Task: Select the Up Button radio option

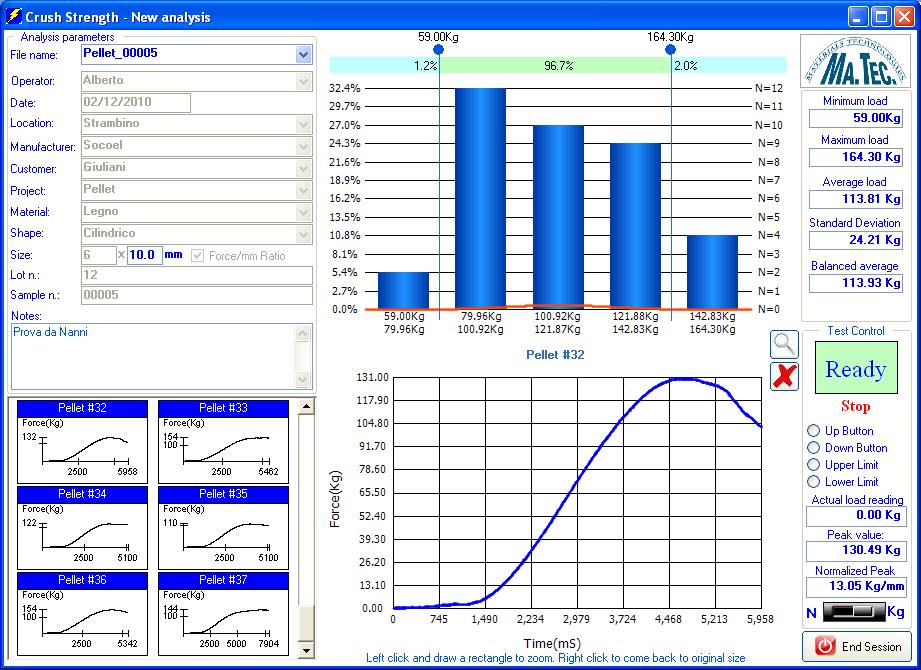Action: (x=814, y=431)
